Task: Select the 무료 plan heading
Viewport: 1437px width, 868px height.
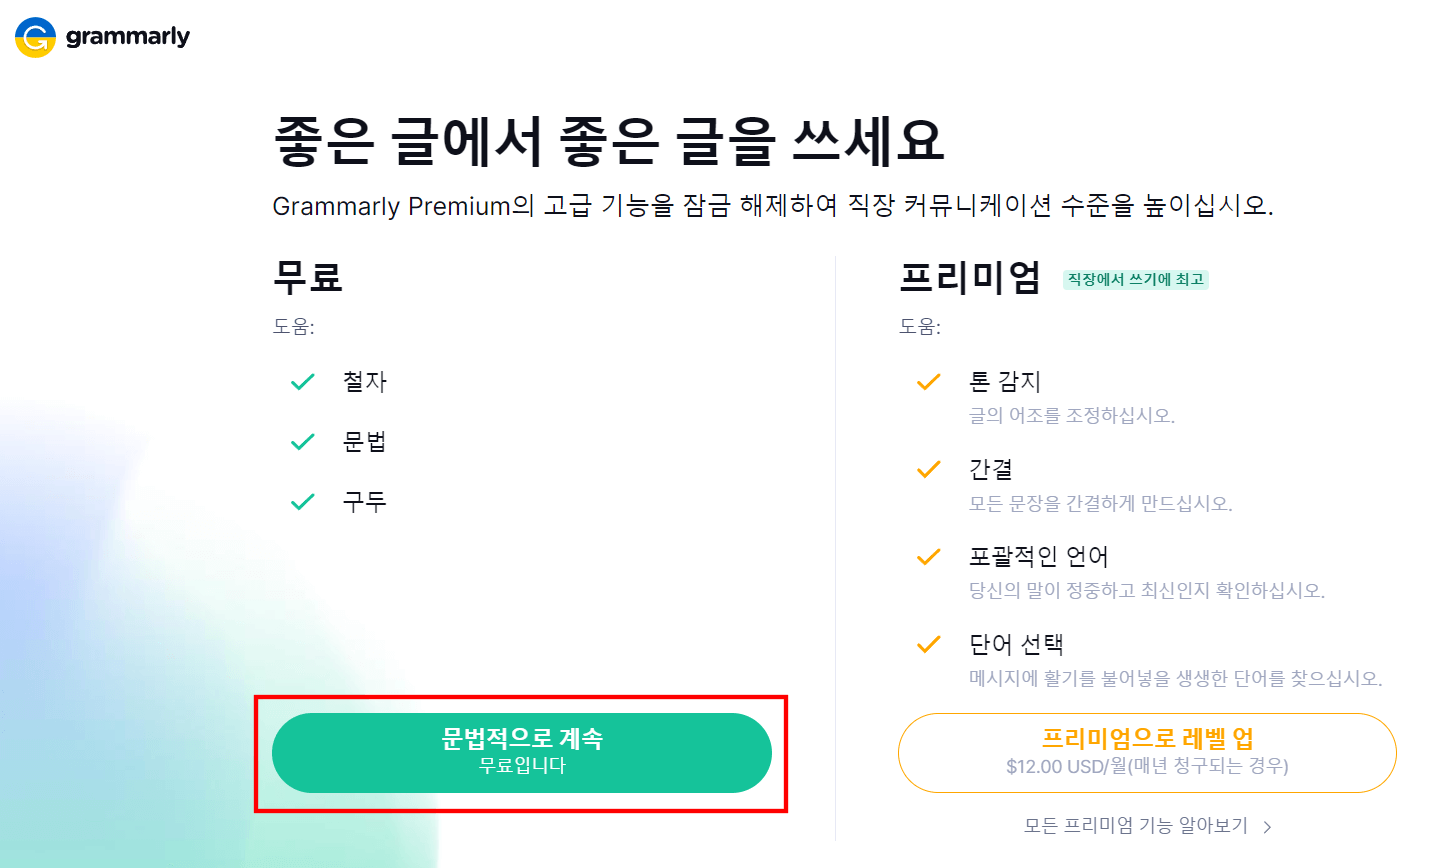Action: click(x=307, y=278)
